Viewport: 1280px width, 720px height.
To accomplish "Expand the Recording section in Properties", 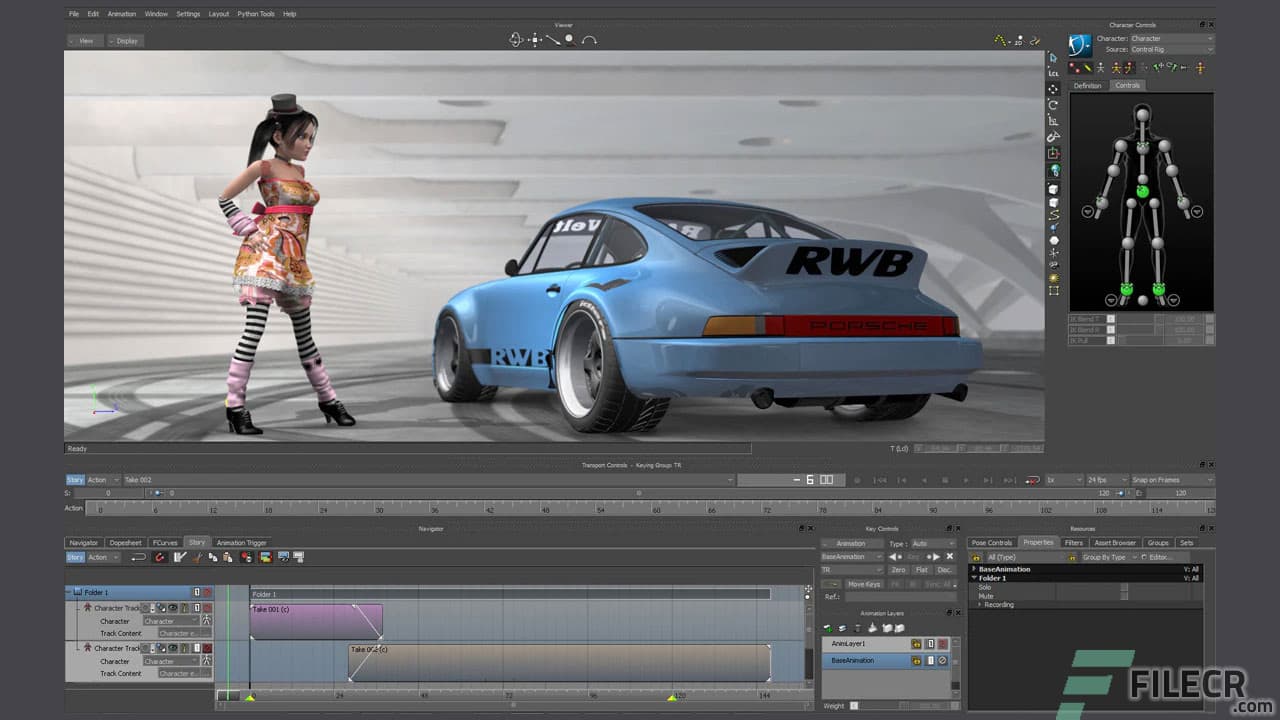I will [980, 604].
